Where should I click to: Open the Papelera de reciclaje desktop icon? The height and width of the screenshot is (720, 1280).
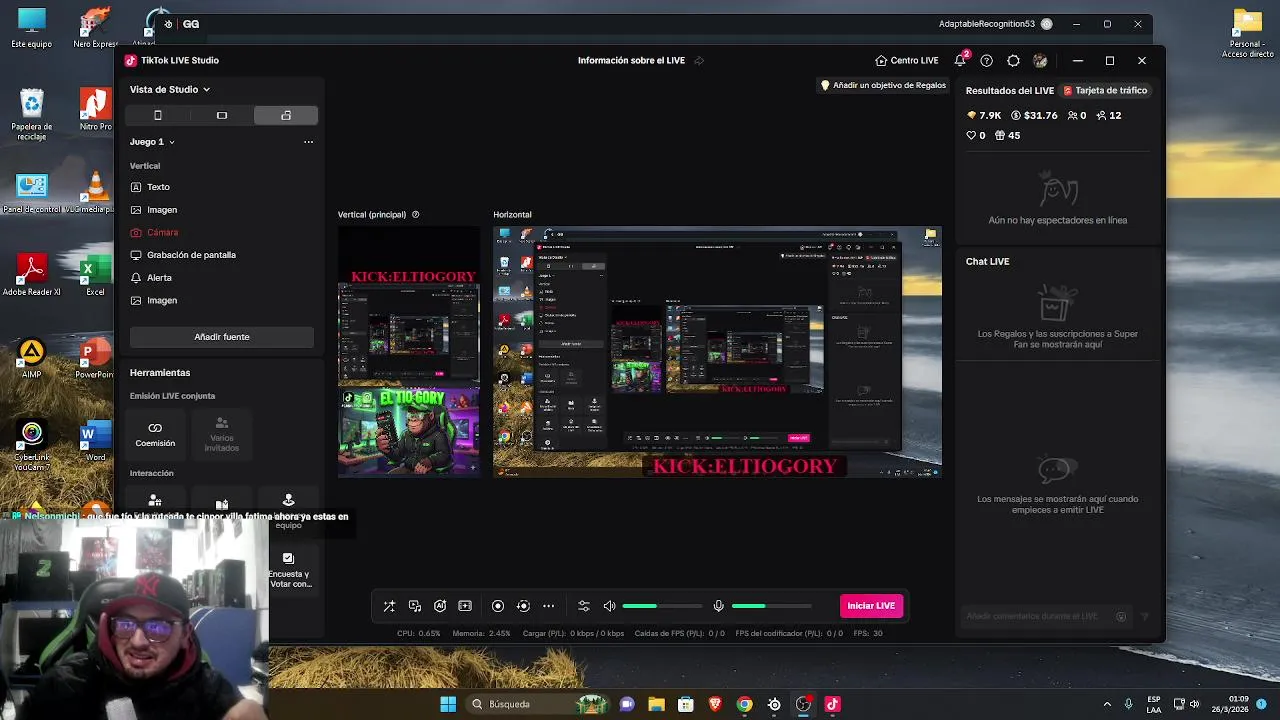32,115
